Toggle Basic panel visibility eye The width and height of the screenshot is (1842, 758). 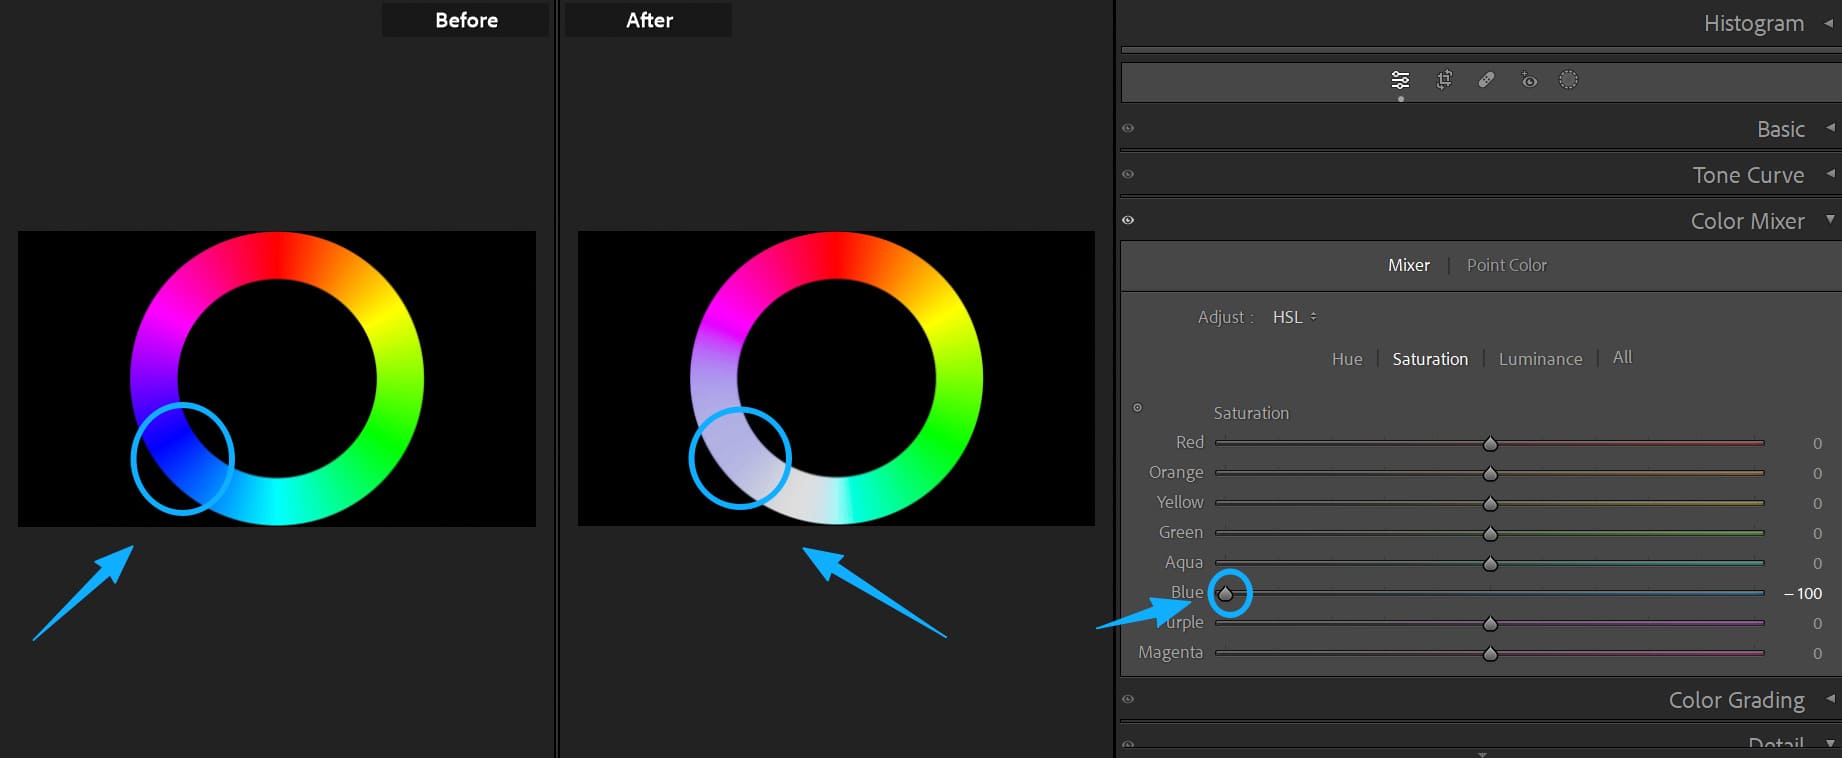pos(1128,129)
